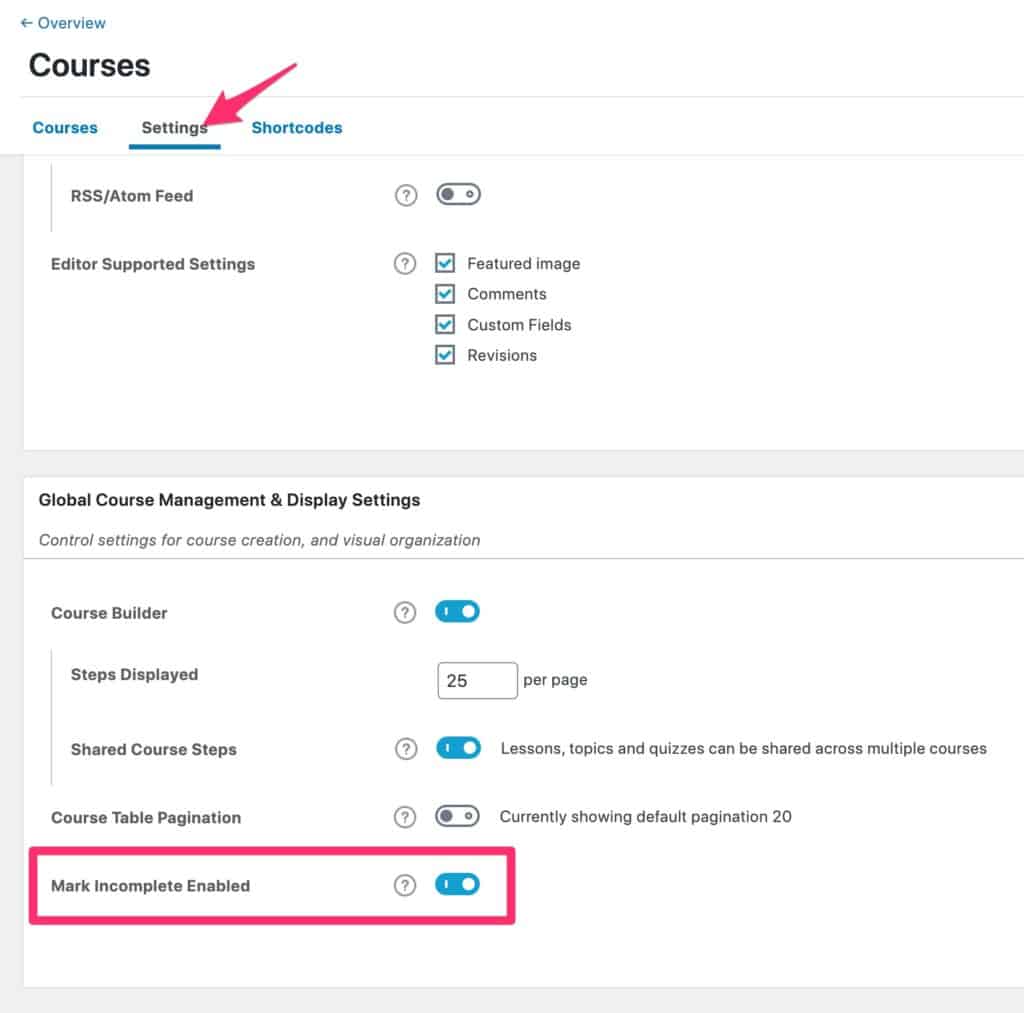Click the 'Lessons, topics and quizzes' description text

click(743, 748)
